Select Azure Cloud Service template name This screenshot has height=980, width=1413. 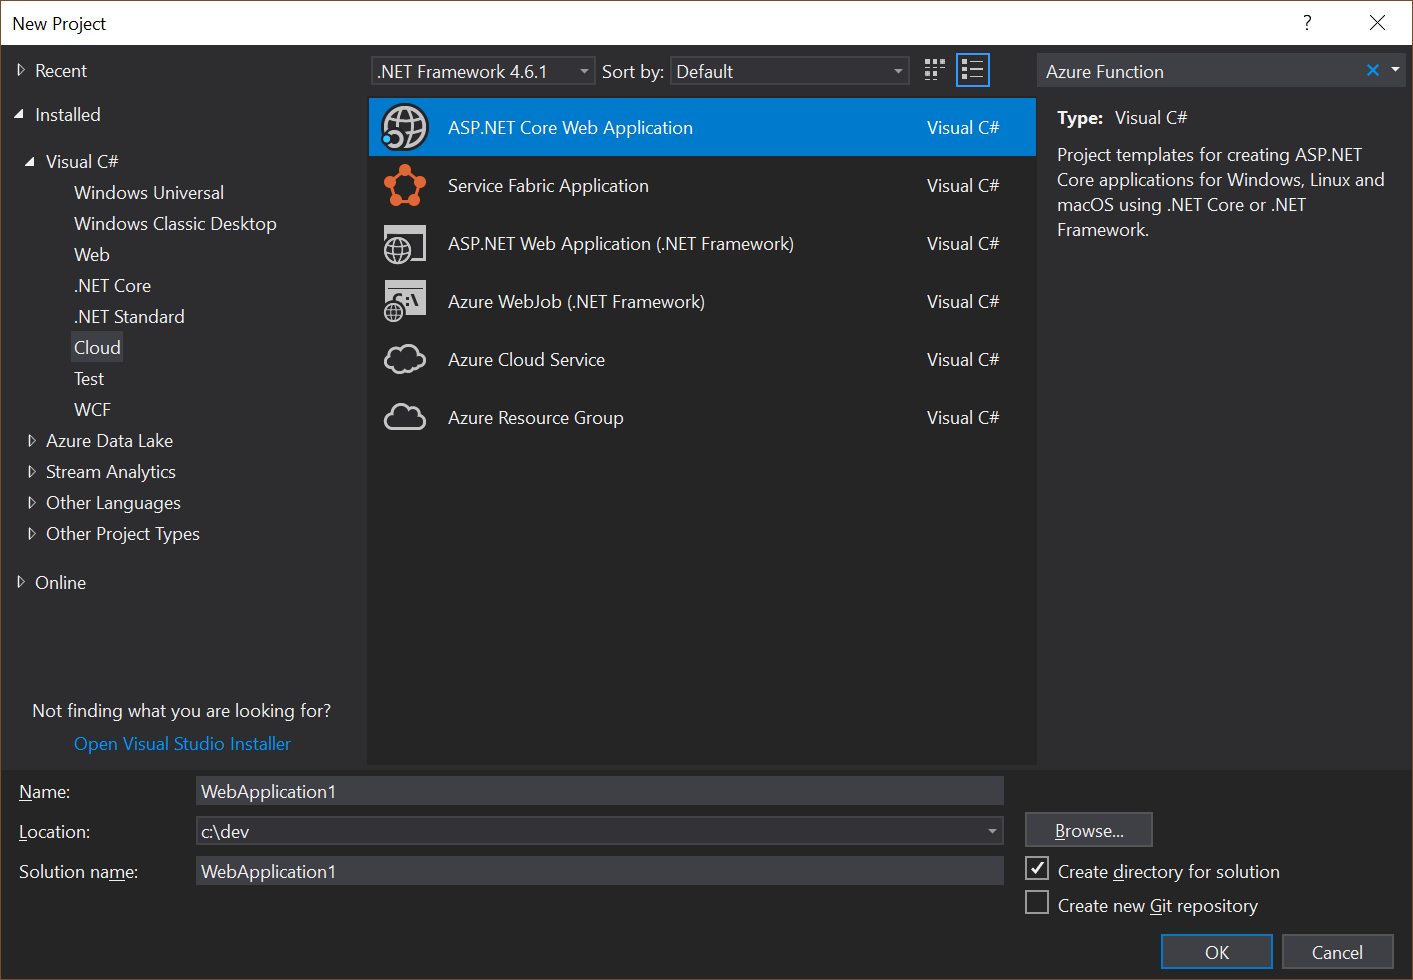pyautogui.click(x=526, y=359)
